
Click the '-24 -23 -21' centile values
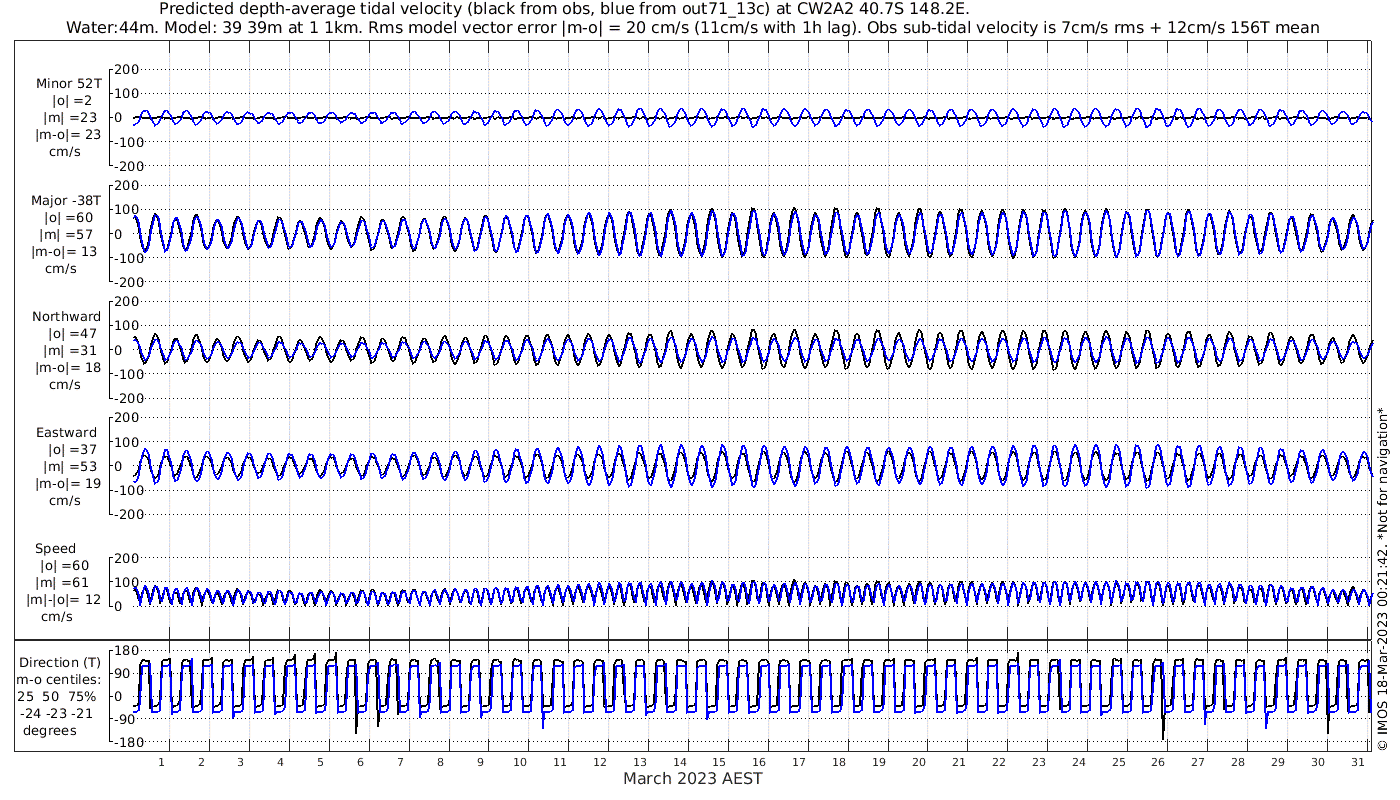[x=56, y=713]
